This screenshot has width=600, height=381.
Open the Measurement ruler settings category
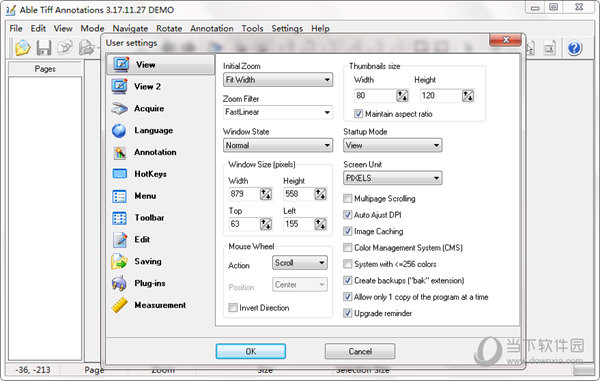pos(160,305)
